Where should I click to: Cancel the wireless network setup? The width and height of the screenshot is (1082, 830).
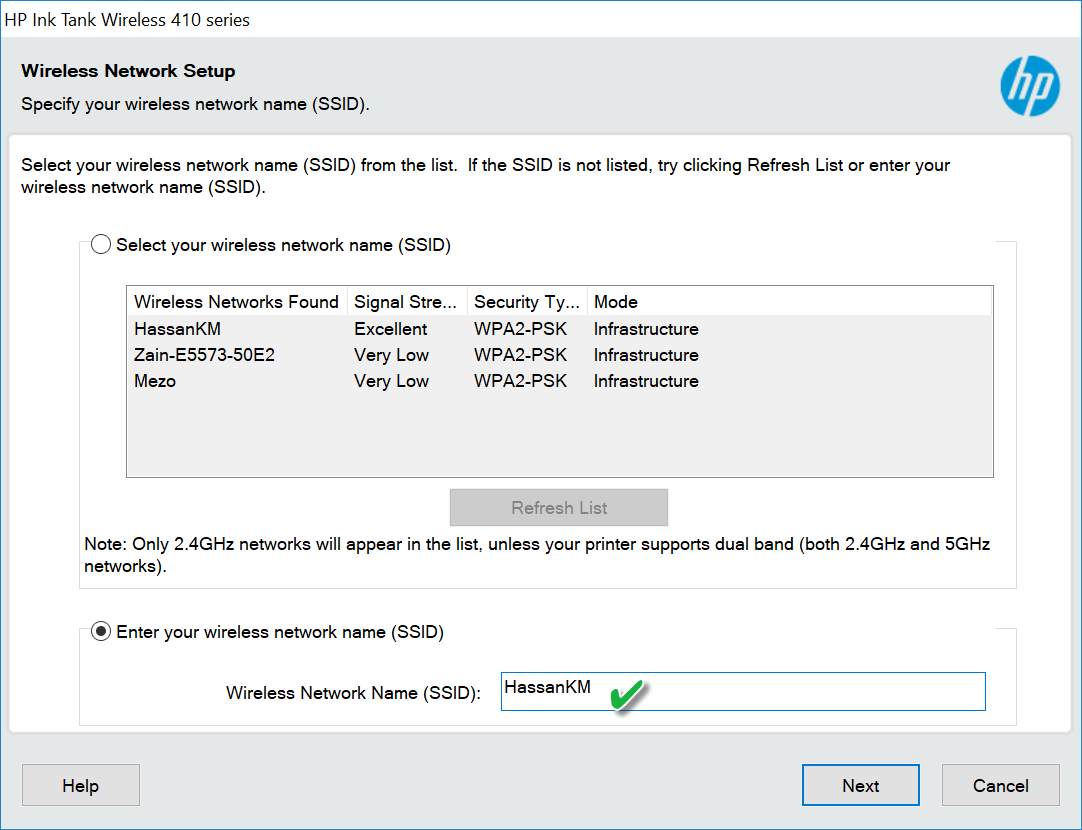(1000, 785)
